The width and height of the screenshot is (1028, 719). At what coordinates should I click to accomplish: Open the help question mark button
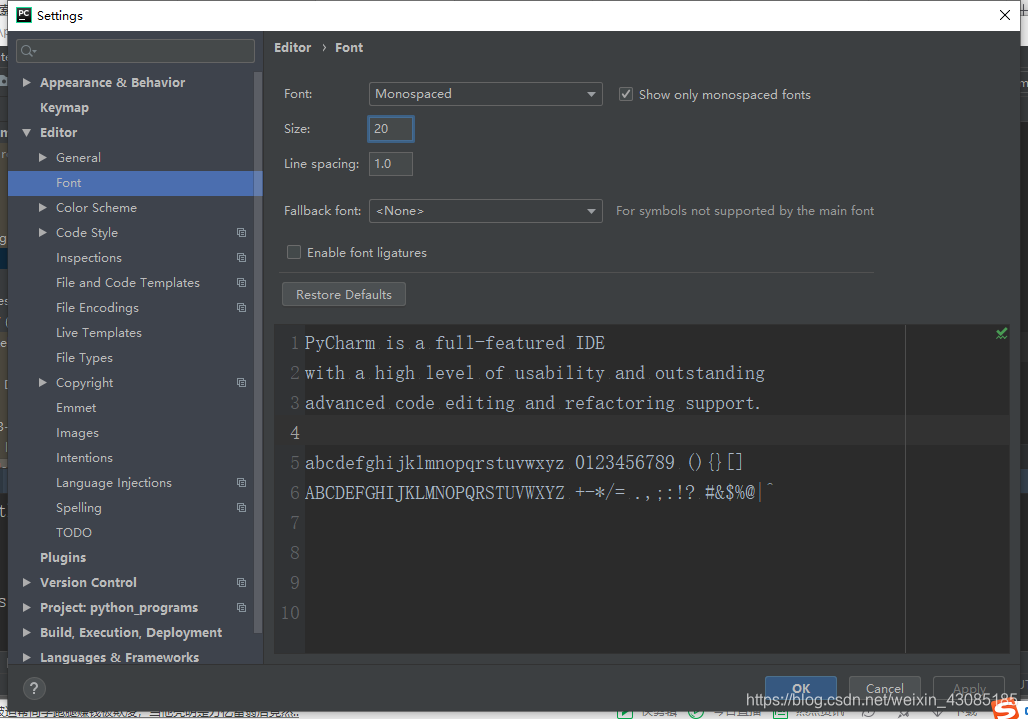(x=34, y=688)
